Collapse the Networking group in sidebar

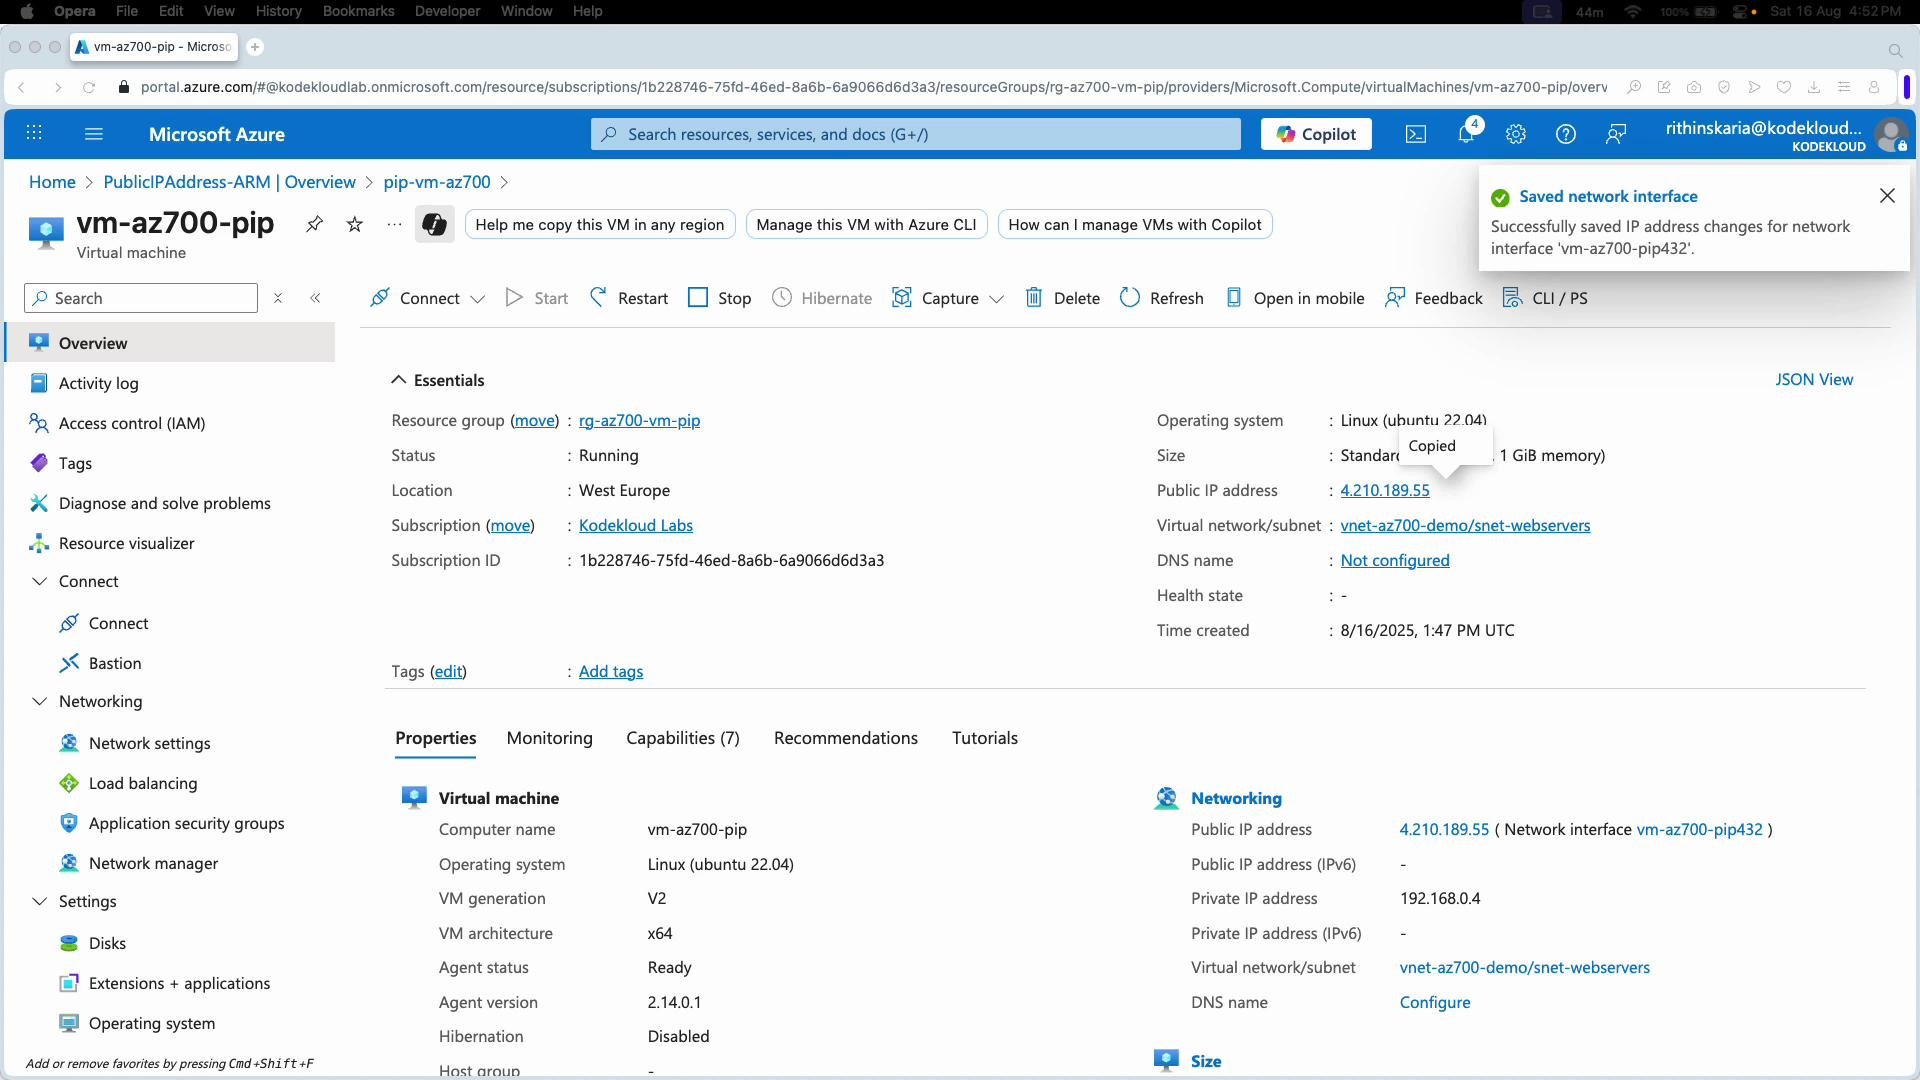40,701
